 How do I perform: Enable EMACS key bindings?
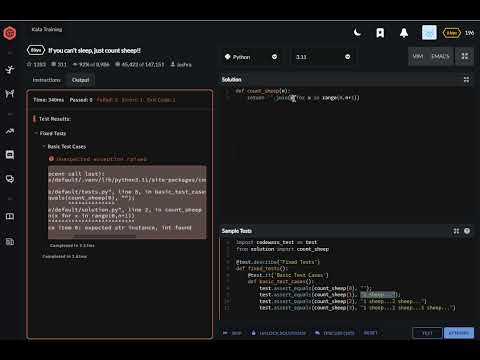tap(440, 56)
